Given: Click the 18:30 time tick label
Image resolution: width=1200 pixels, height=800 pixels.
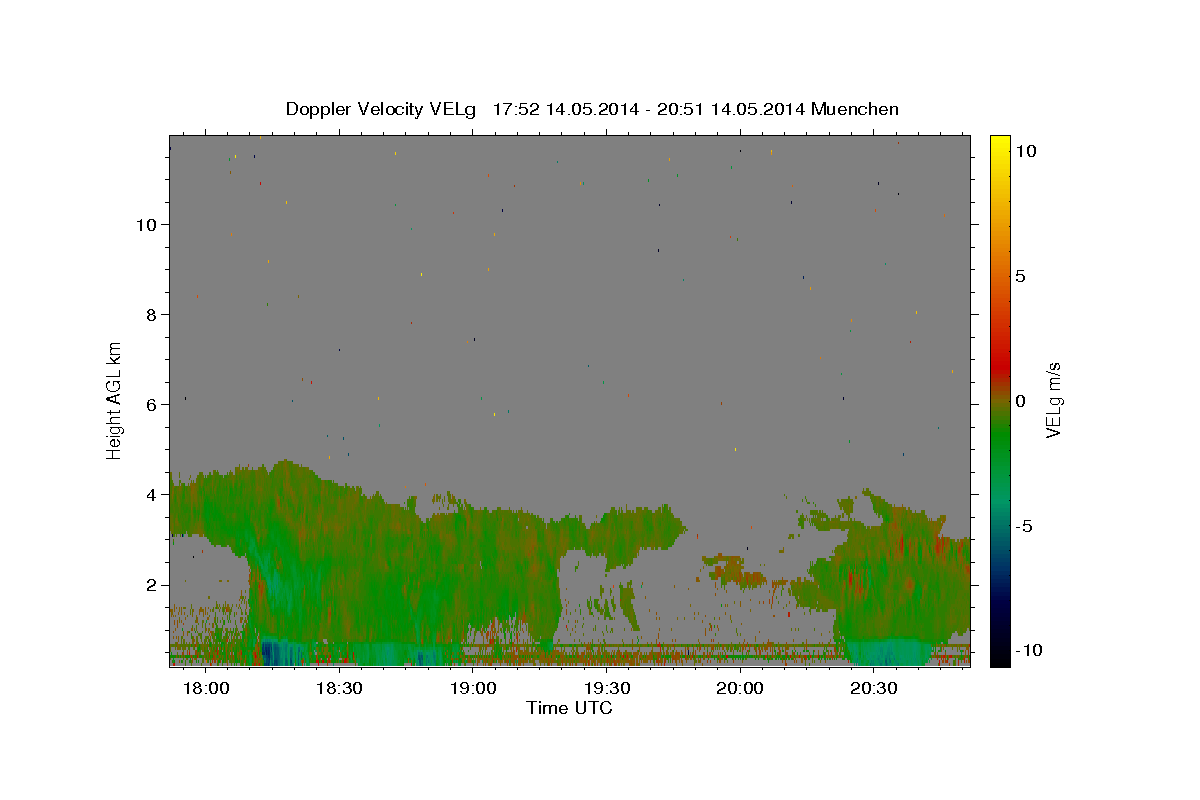Looking at the screenshot, I should (x=341, y=689).
